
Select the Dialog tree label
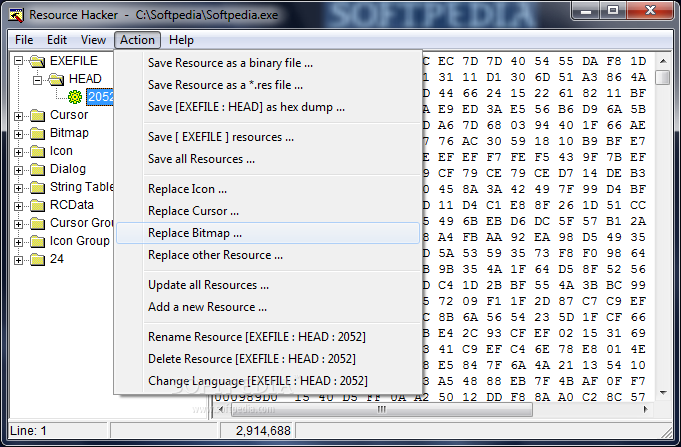click(68, 169)
